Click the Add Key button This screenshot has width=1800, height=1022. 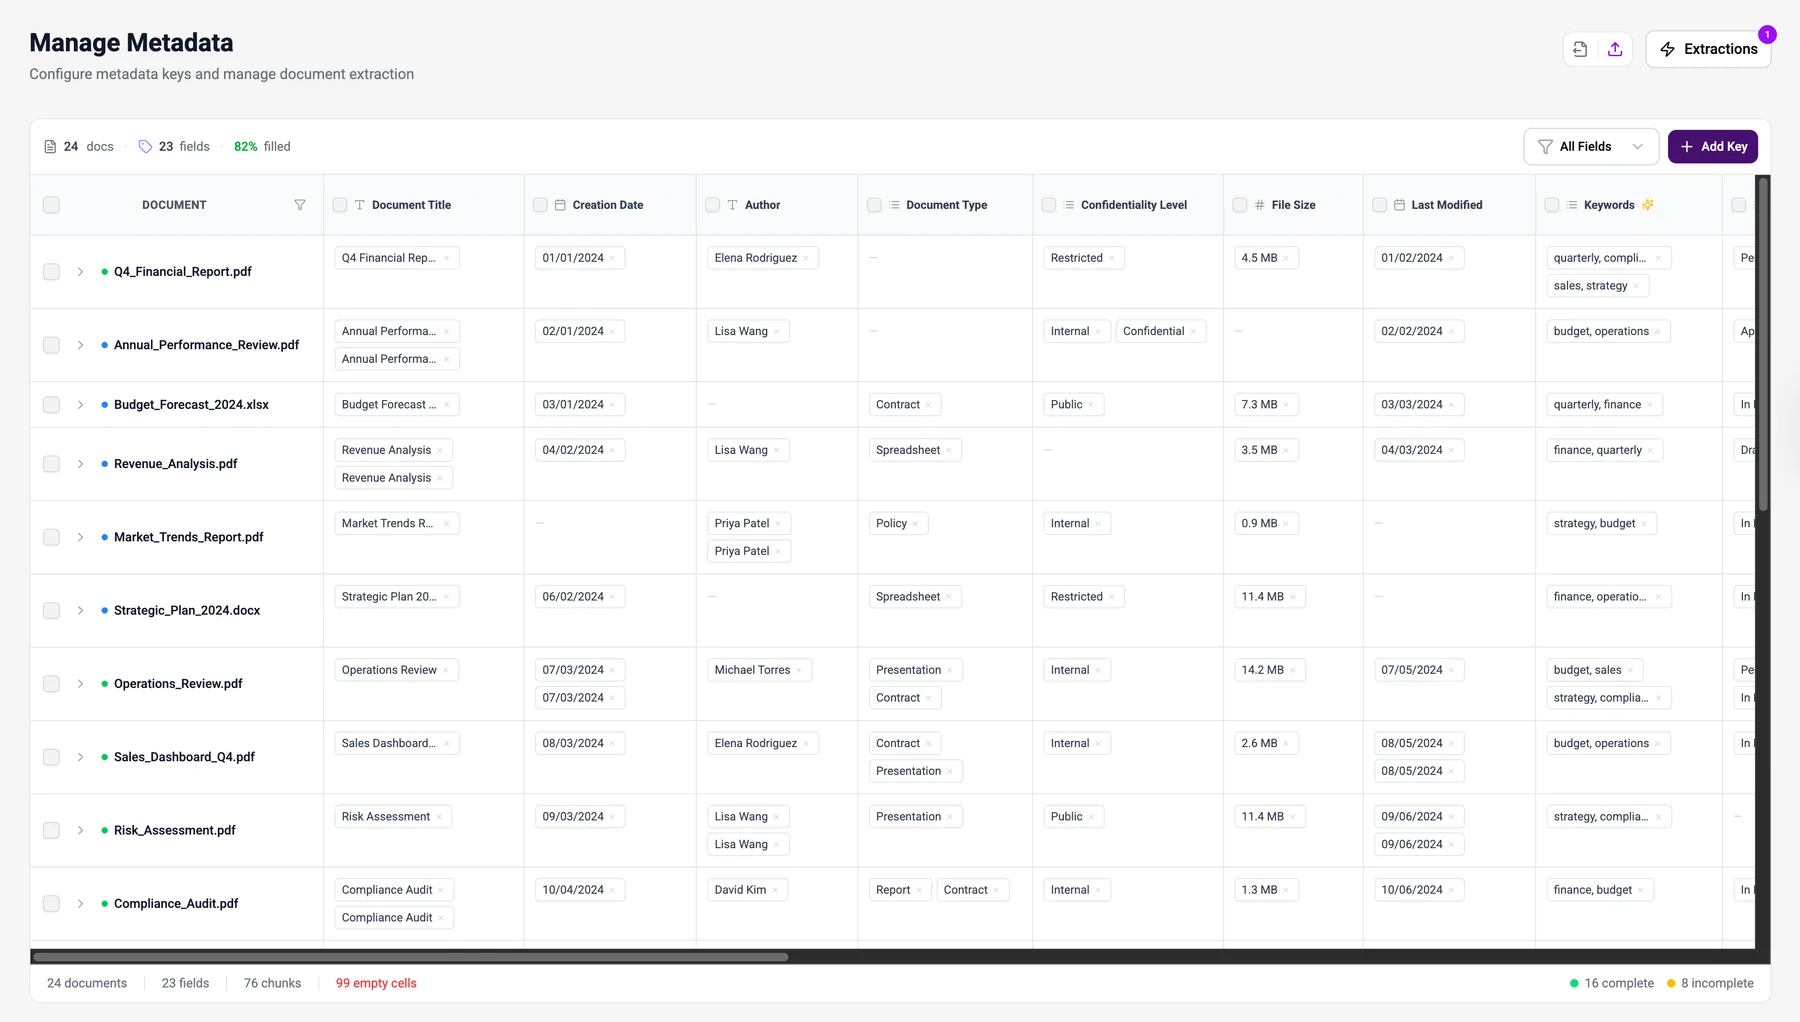(x=1713, y=147)
